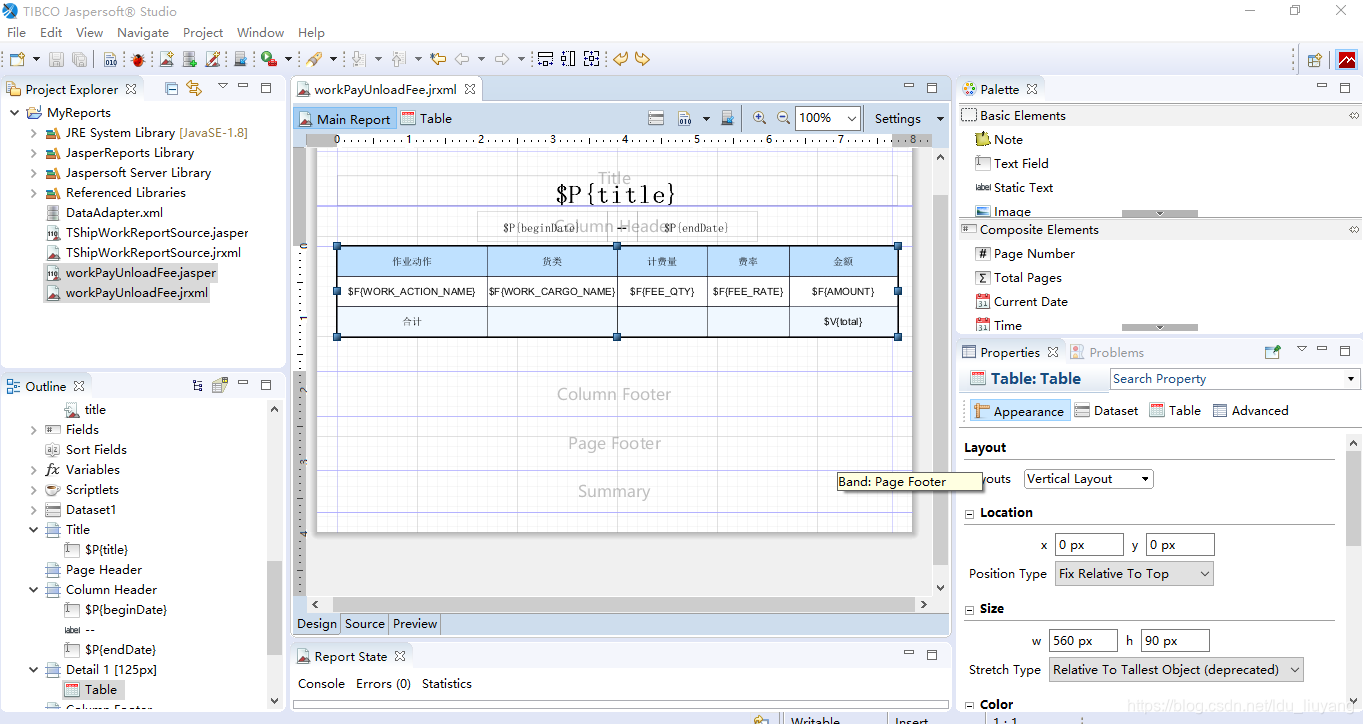Collapse the Column Header node in Outline
1363x724 pixels.
coord(33,590)
